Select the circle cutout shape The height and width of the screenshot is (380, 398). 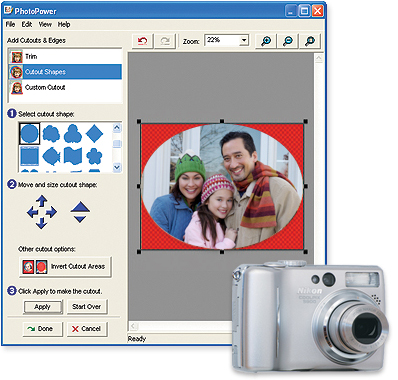coord(30,133)
